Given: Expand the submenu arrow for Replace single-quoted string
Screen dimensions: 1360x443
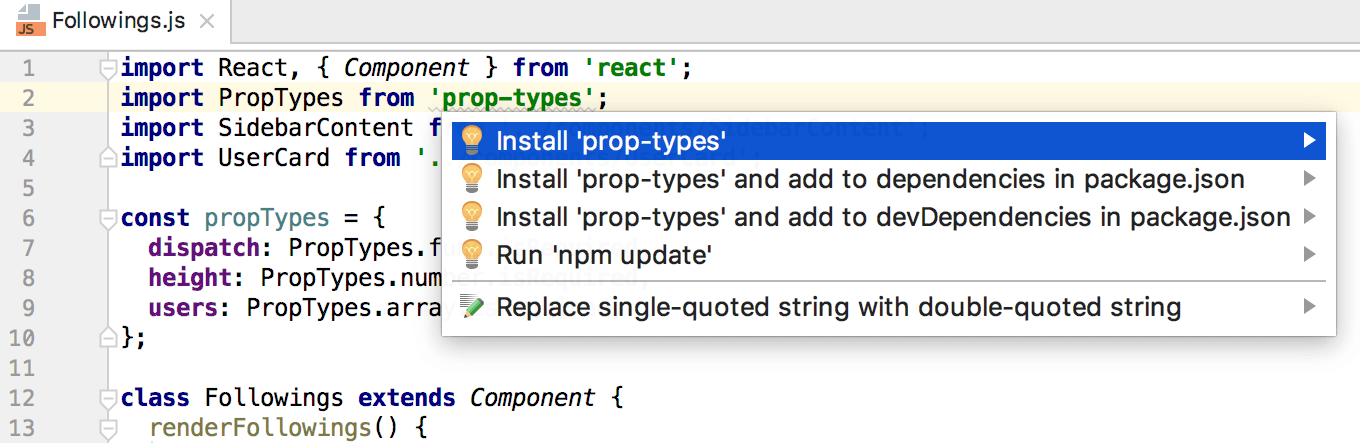Looking at the screenshot, I should (1309, 307).
